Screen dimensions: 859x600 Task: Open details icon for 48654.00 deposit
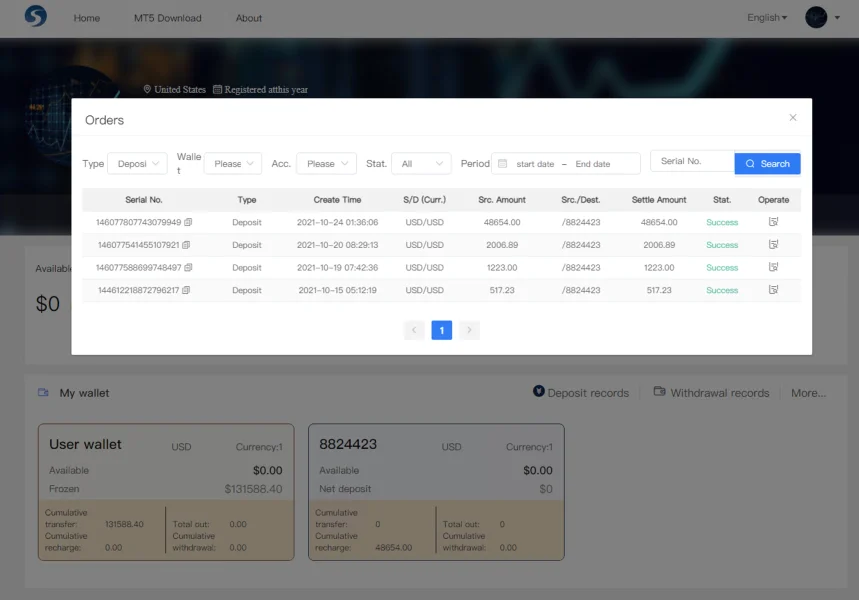coord(773,222)
